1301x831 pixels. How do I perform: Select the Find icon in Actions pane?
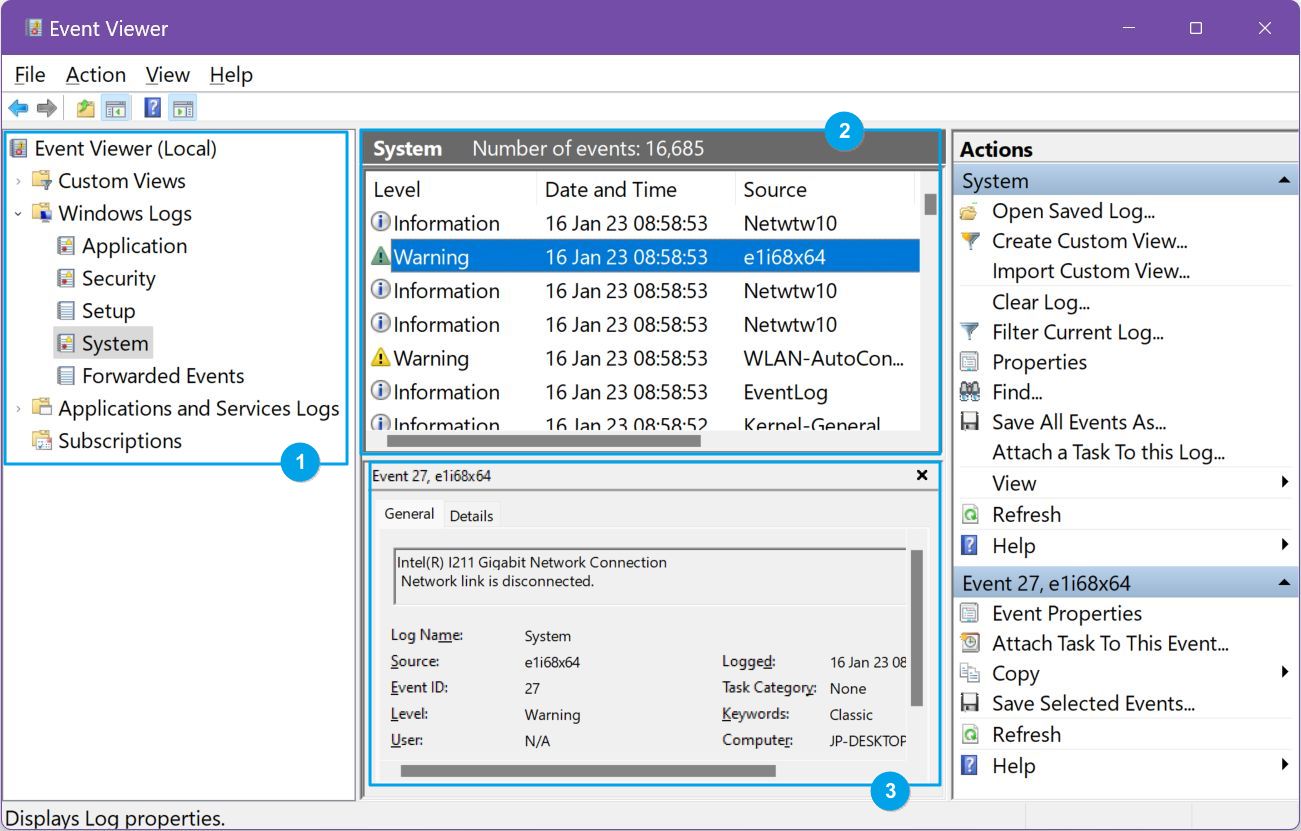coord(969,392)
